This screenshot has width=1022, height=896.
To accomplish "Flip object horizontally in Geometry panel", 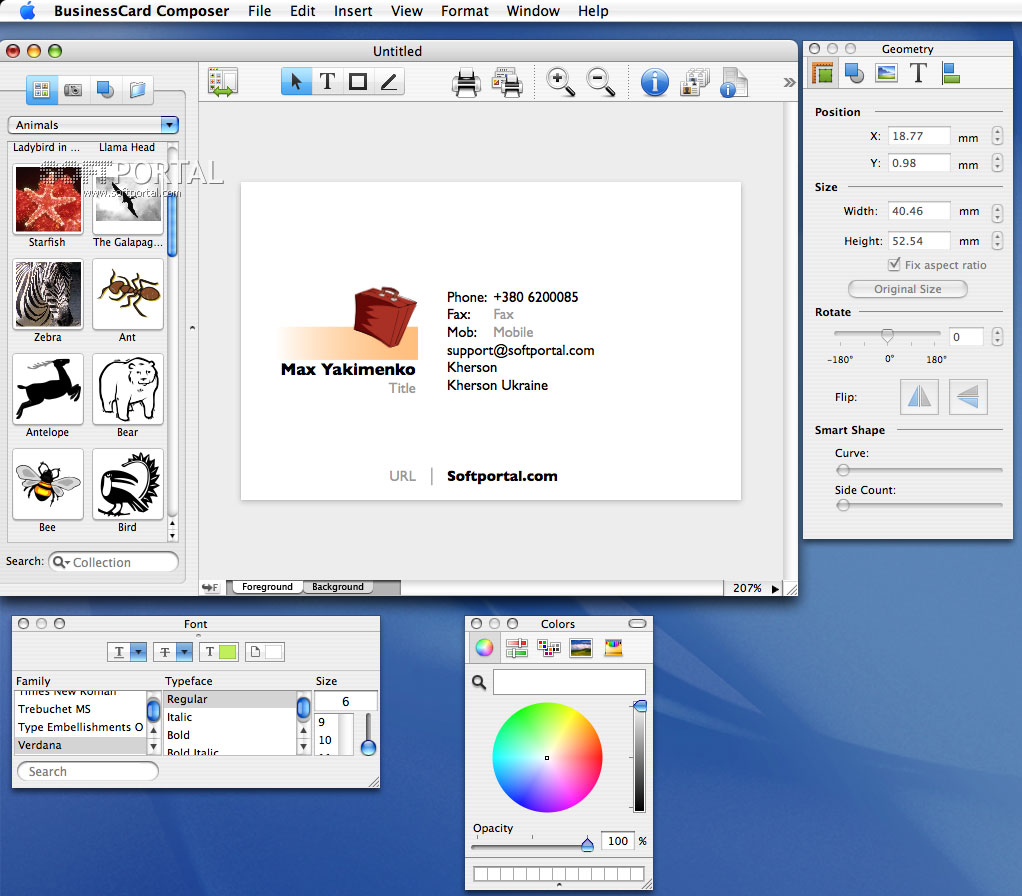I will pyautogui.click(x=918, y=397).
